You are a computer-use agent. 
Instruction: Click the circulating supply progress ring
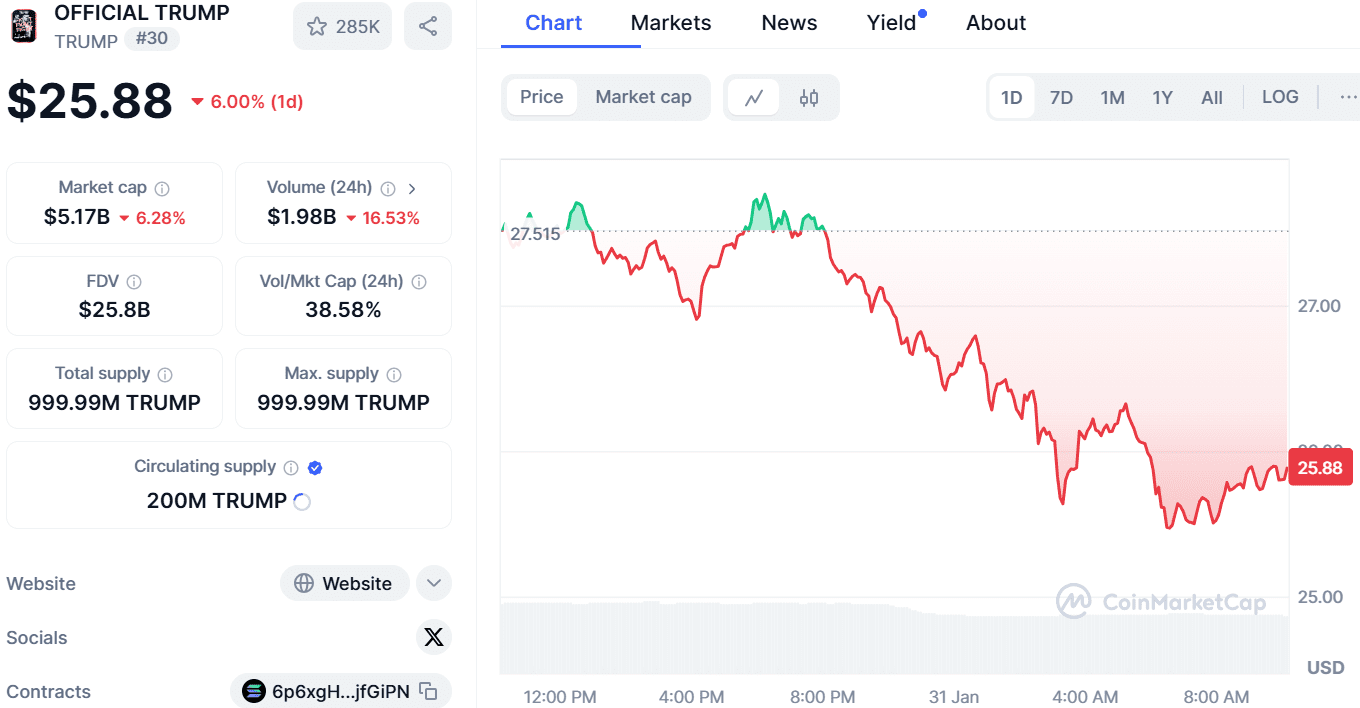pos(301,502)
